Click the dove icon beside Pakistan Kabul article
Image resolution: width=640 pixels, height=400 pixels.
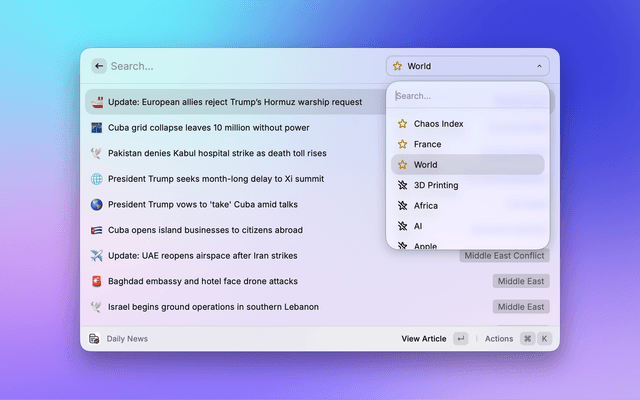(x=97, y=153)
